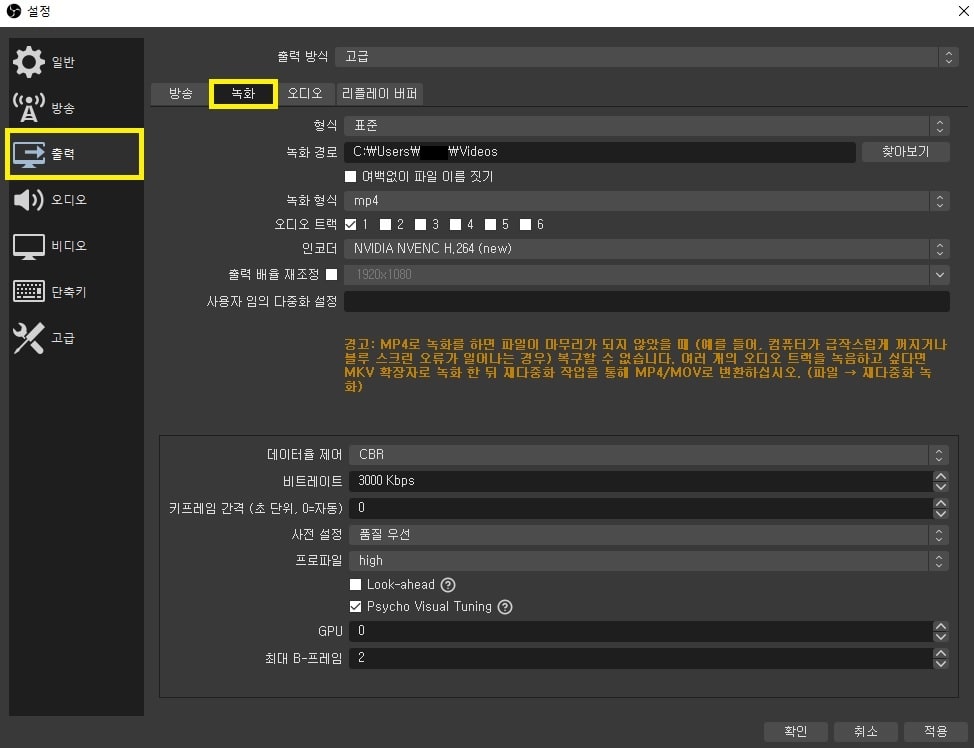Select the 오디오 tab
Viewport: 974px width, 748px height.
[305, 93]
